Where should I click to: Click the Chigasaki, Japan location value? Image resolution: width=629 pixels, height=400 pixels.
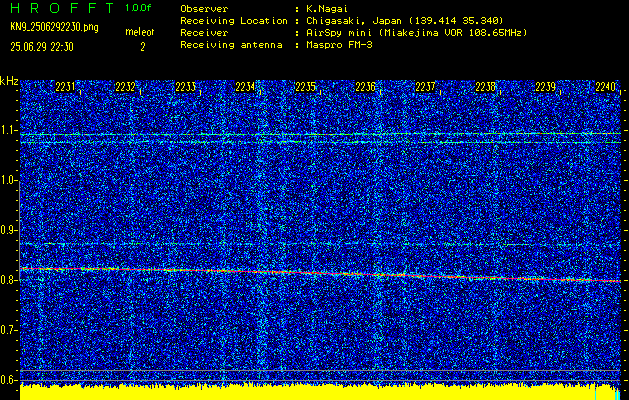(404, 20)
